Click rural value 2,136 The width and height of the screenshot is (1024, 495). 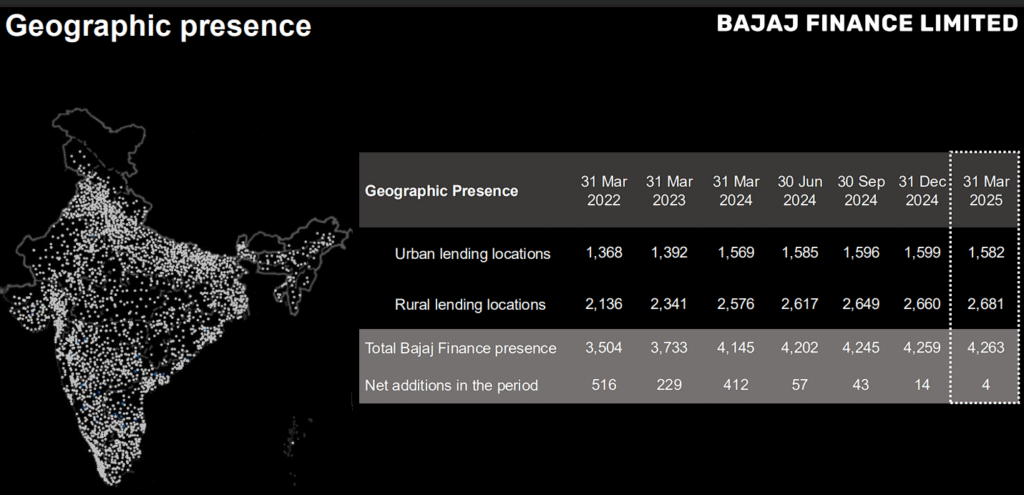[605, 304]
